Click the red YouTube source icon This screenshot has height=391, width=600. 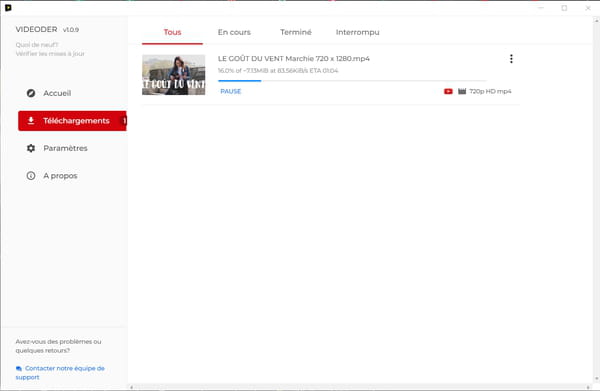pyautogui.click(x=448, y=91)
